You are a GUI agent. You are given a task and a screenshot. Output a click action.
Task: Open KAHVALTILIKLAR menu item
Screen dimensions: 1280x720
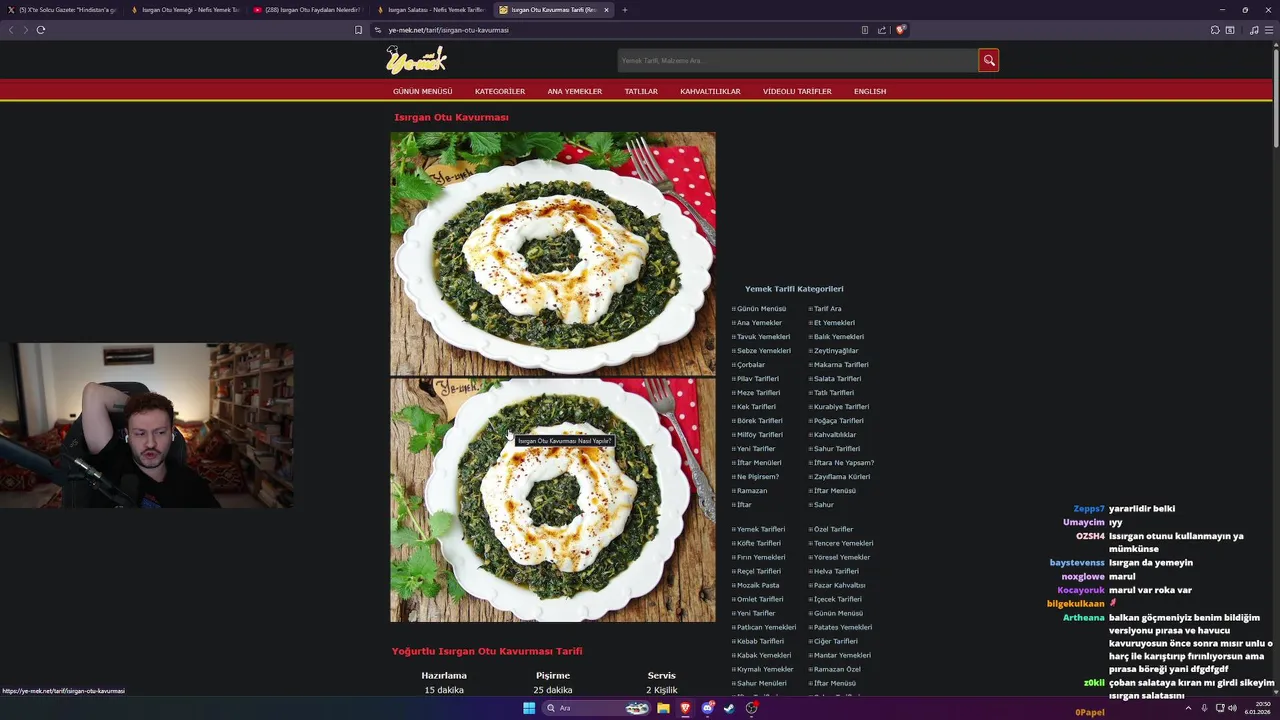point(710,91)
